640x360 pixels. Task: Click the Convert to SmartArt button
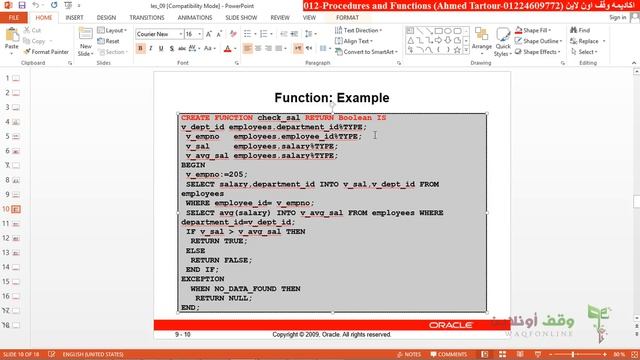tap(366, 52)
